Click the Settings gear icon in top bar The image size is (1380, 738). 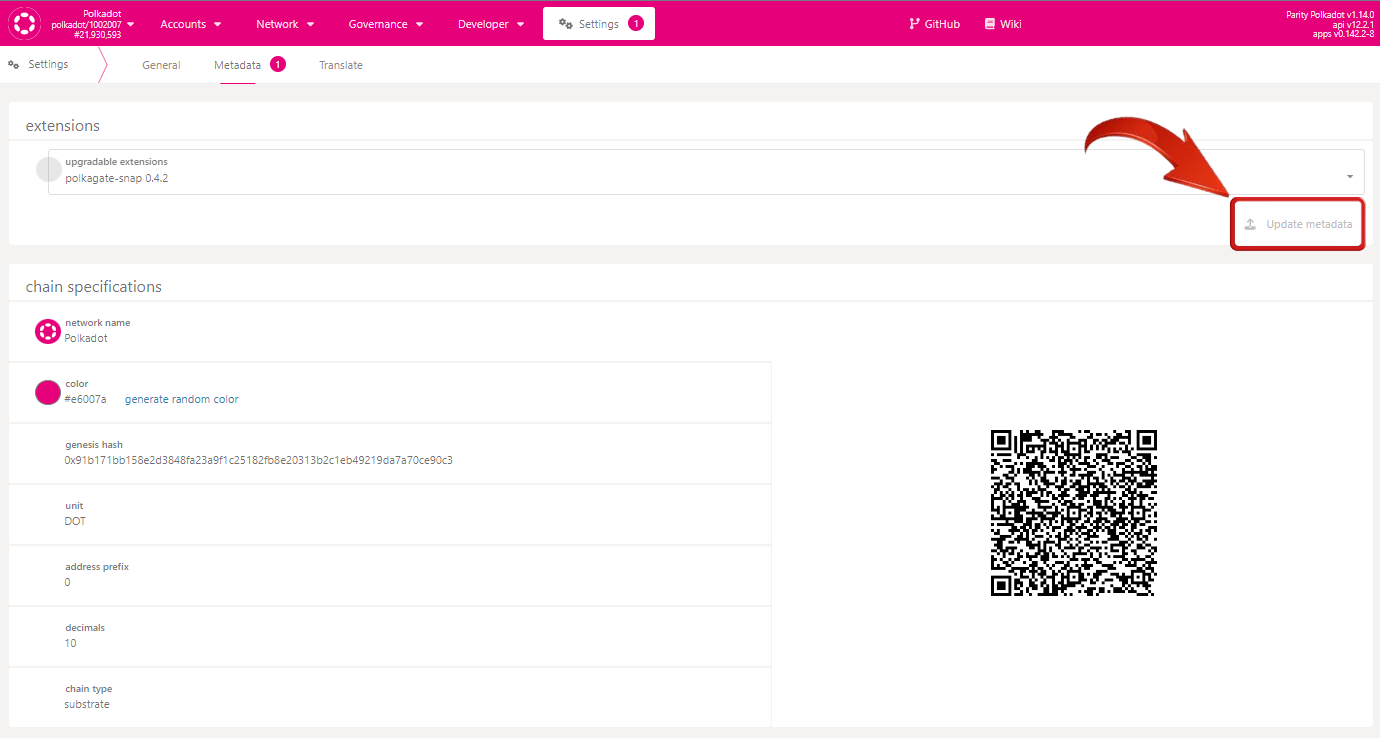(x=566, y=24)
